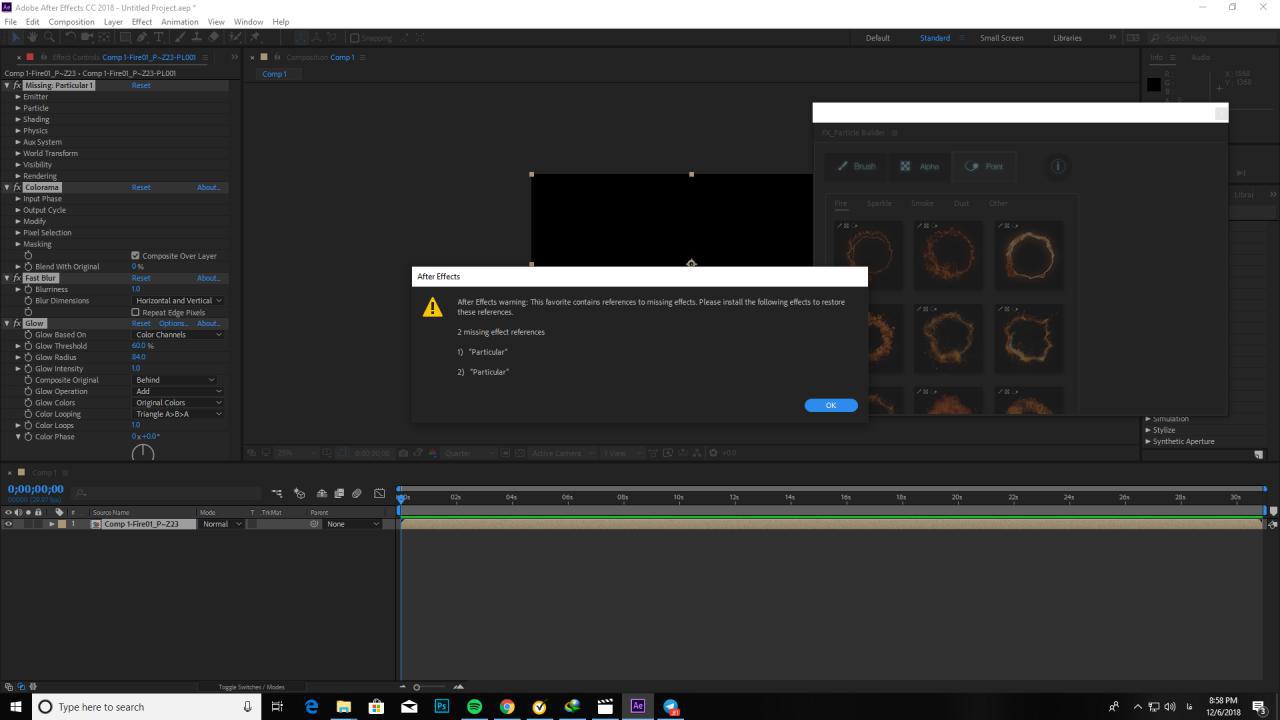
Task: Open composition mini-flowchart icon in timeline
Action: [277, 493]
